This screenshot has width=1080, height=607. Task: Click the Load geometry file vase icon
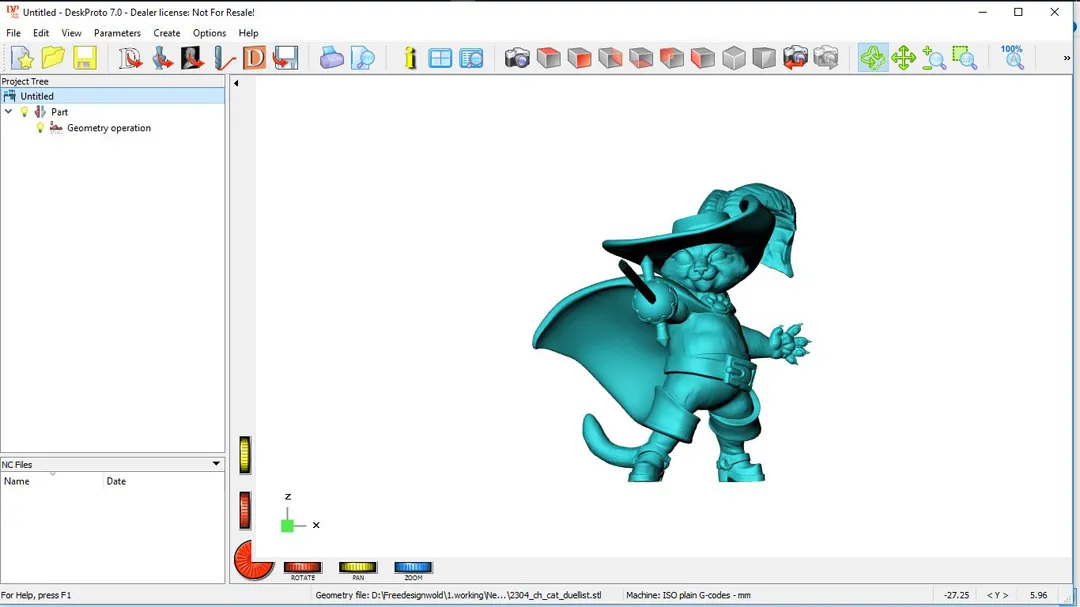tap(162, 59)
